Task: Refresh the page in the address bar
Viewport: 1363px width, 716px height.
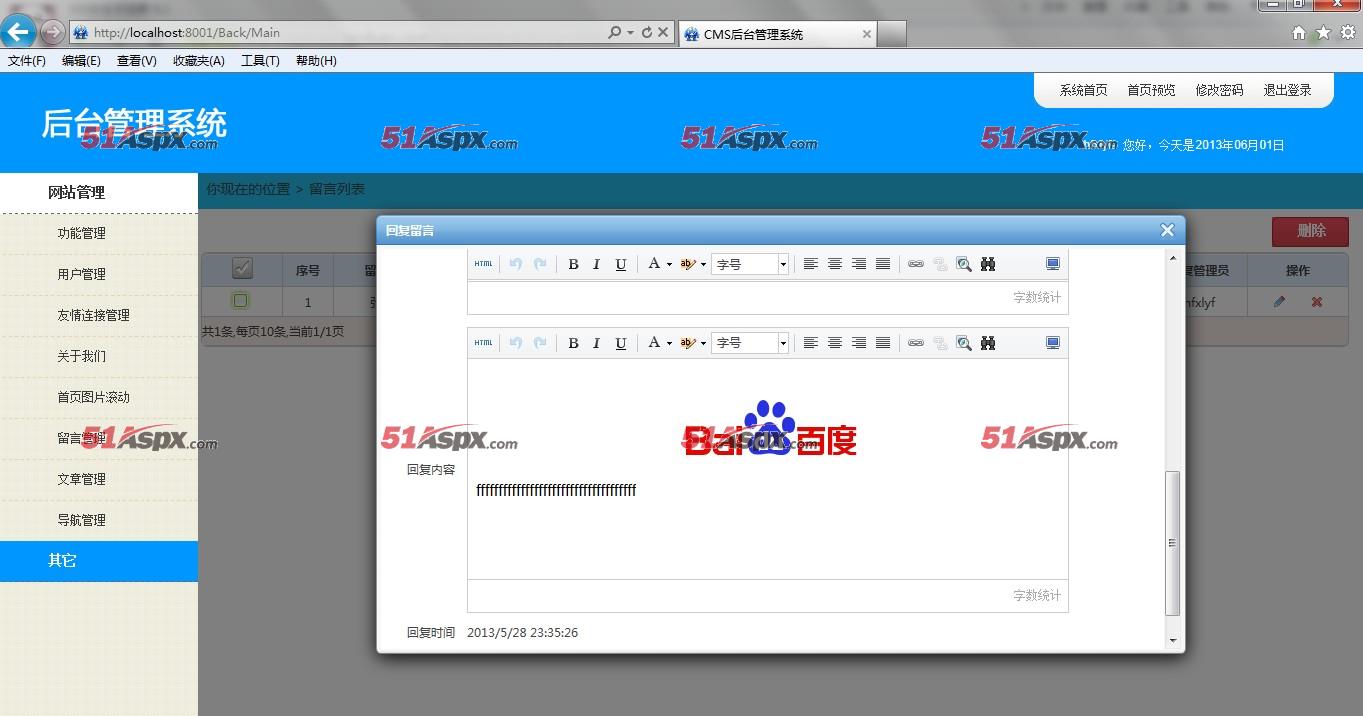Action: (x=647, y=32)
